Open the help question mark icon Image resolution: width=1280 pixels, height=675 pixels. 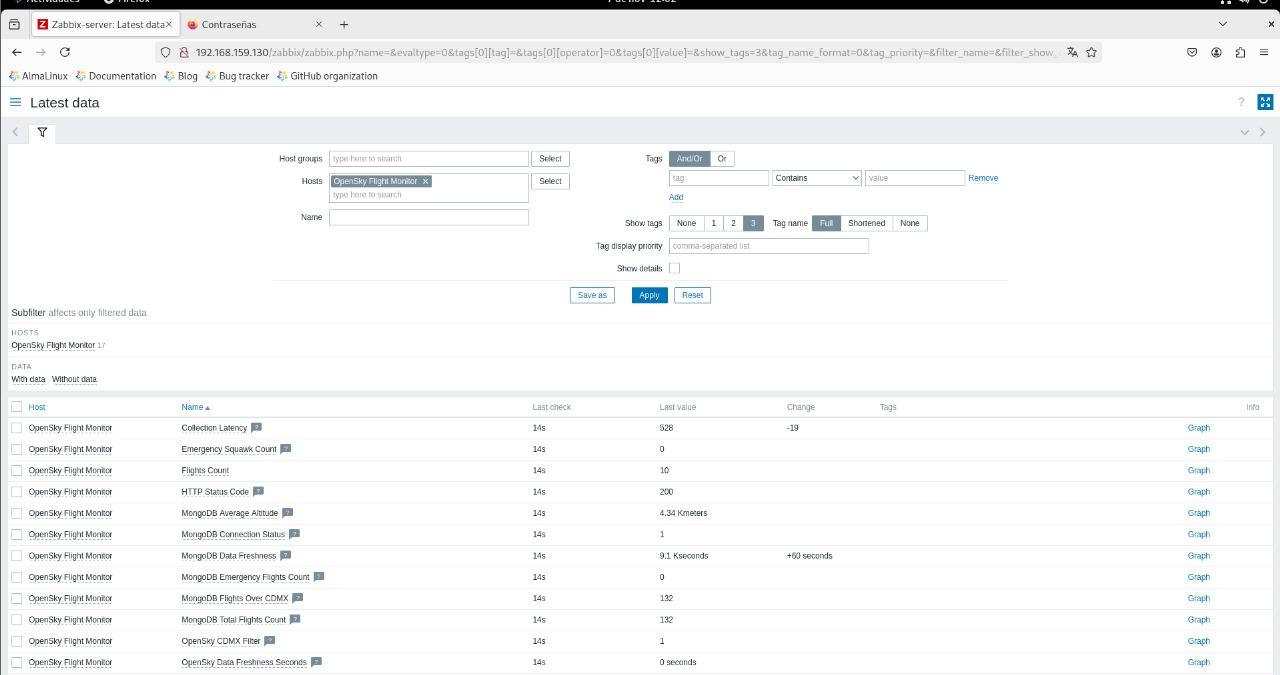[1241, 102]
